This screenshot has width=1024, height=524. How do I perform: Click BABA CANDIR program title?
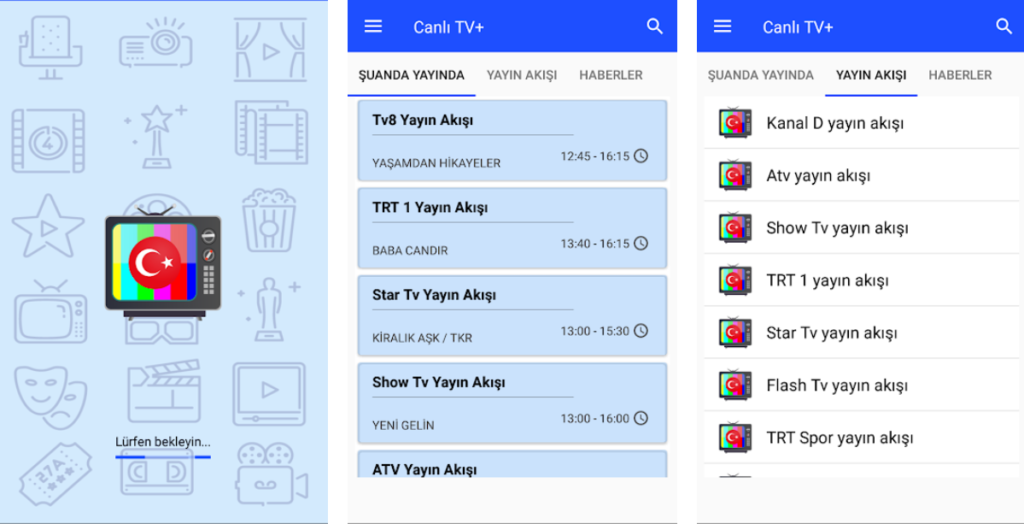pos(410,251)
